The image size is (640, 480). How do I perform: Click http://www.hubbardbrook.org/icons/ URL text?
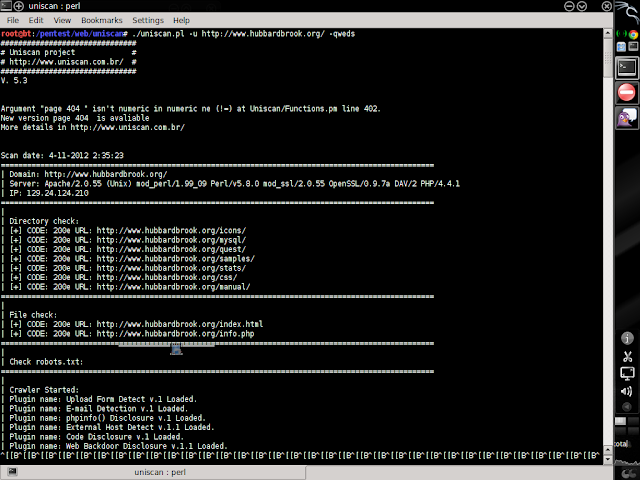(x=171, y=231)
